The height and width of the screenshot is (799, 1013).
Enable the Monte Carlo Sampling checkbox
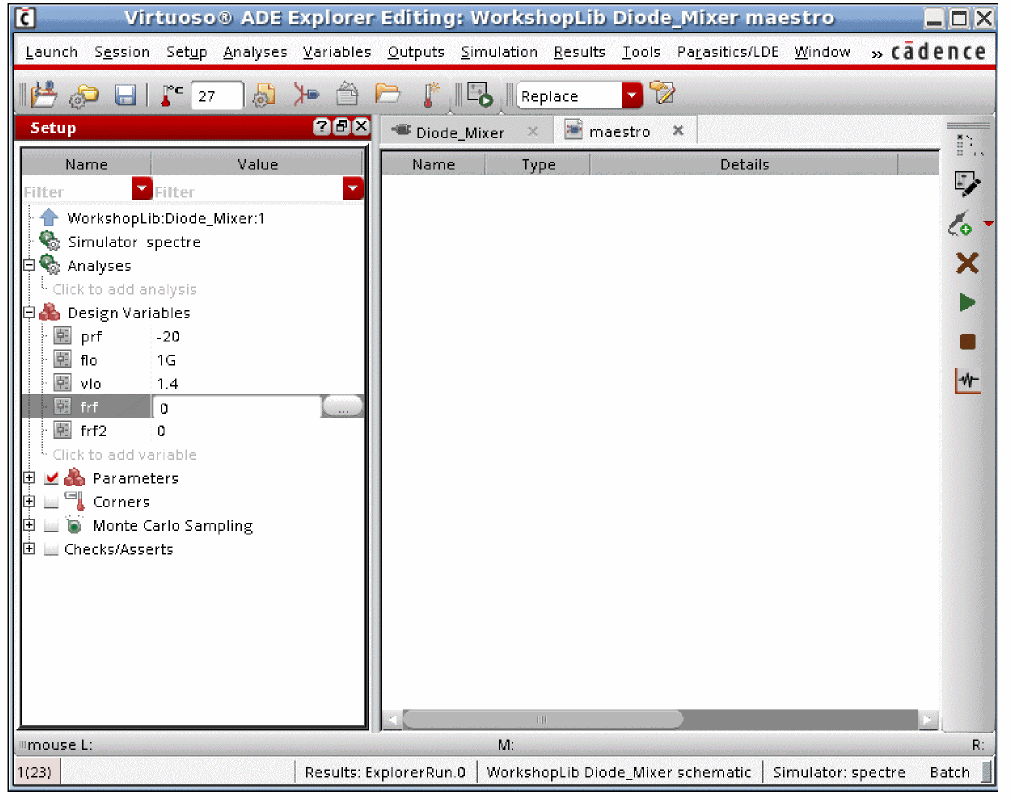click(52, 526)
